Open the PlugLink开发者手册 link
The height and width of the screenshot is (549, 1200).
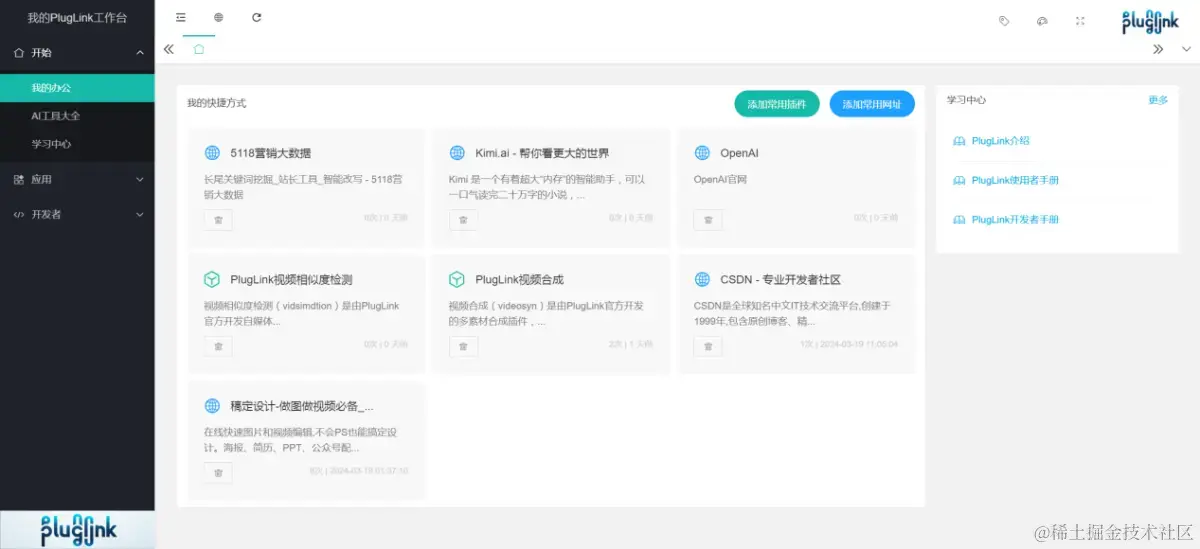click(1015, 219)
